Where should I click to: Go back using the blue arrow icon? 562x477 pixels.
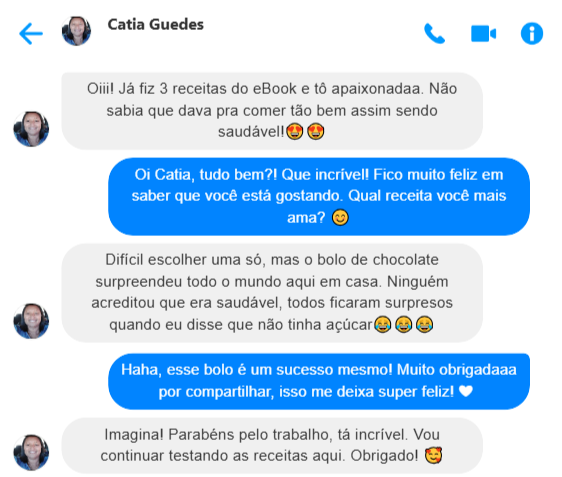31,34
